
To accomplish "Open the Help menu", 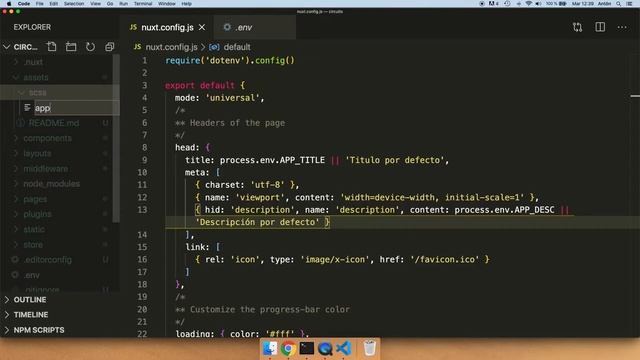I will pos(187,4).
